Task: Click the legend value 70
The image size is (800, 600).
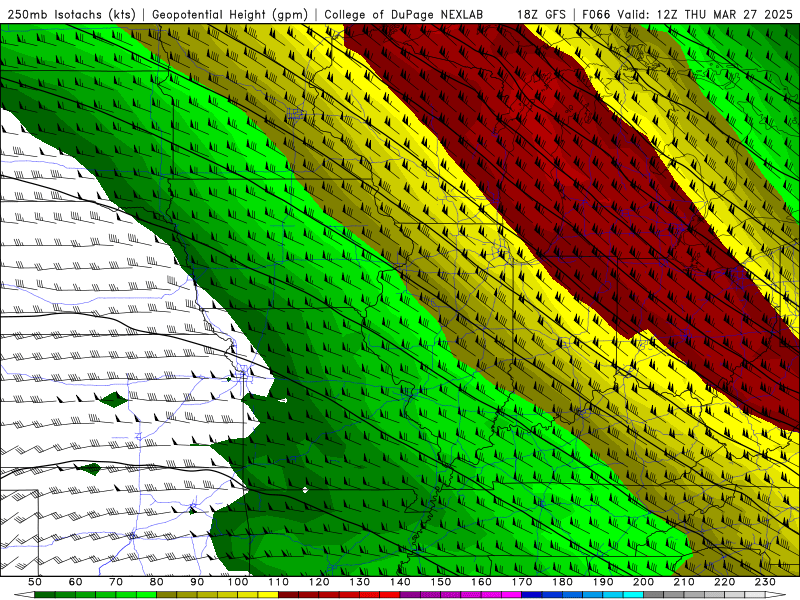Action: click(116, 582)
